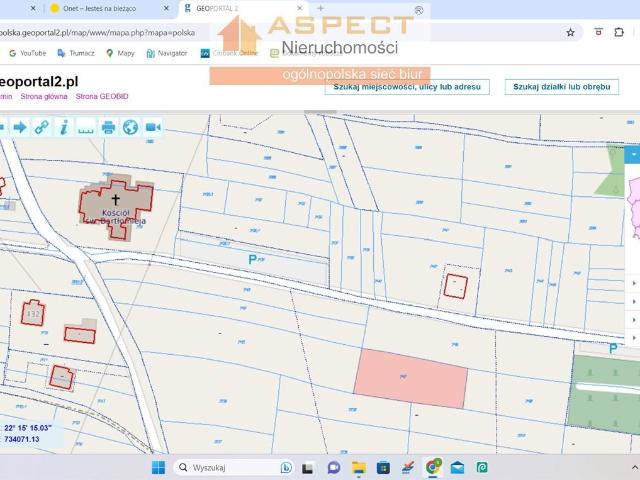The width and height of the screenshot is (640, 480).
Task: Click the video camera icon in toolbar
Action: pos(153,127)
